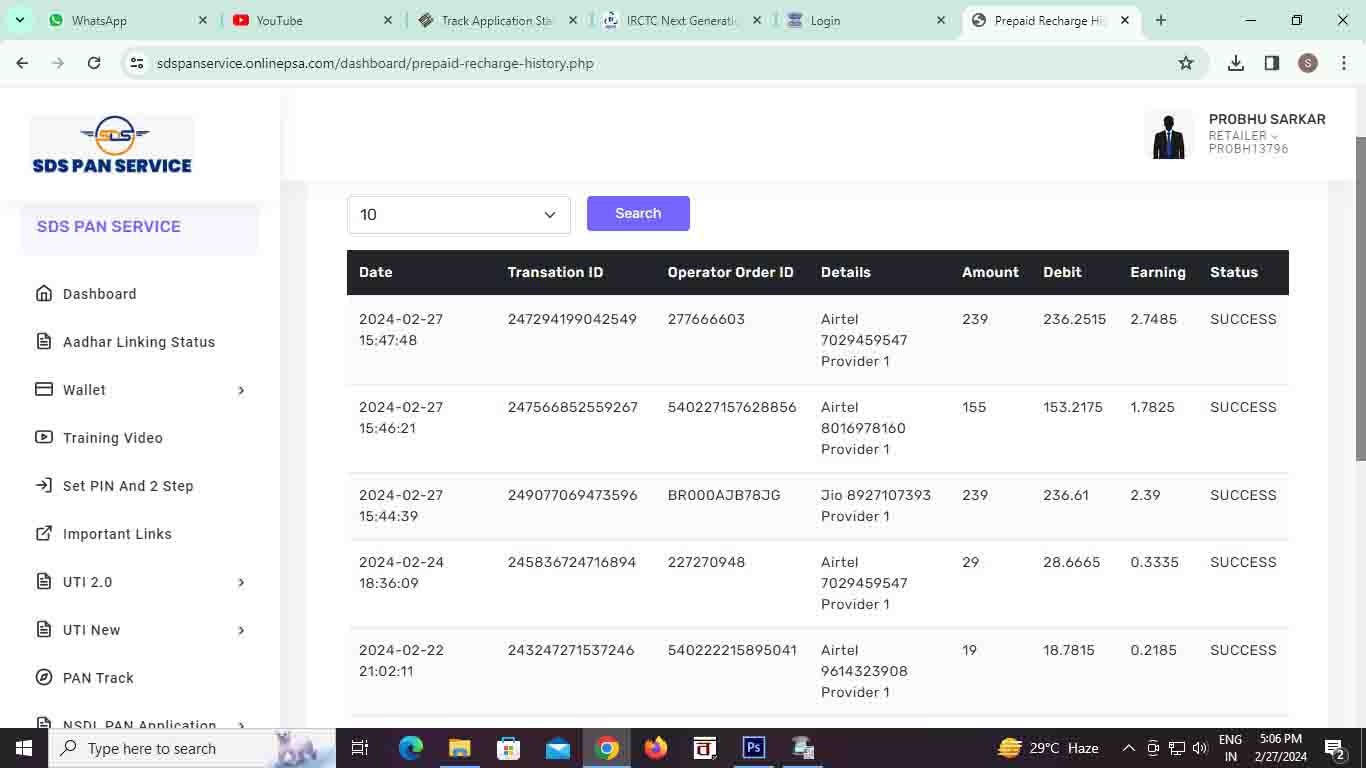Reload the current page
Image resolution: width=1366 pixels, height=768 pixels.
[94, 63]
